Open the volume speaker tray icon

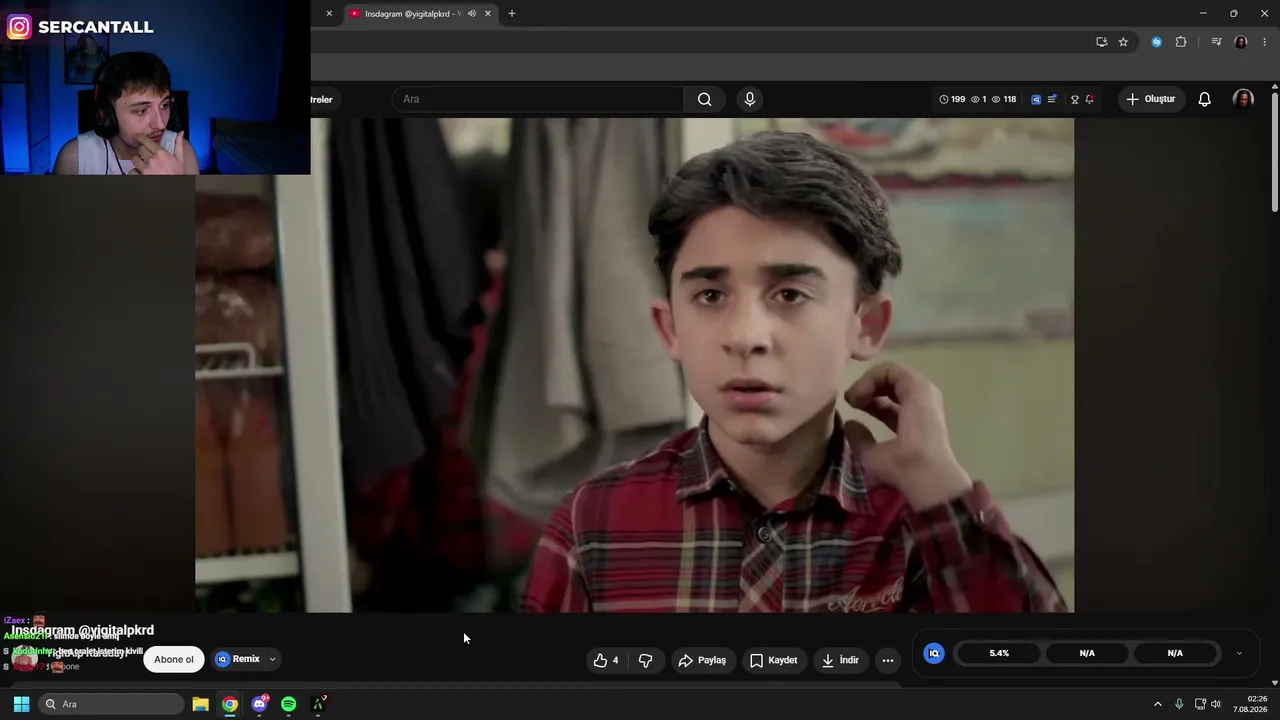1216,704
